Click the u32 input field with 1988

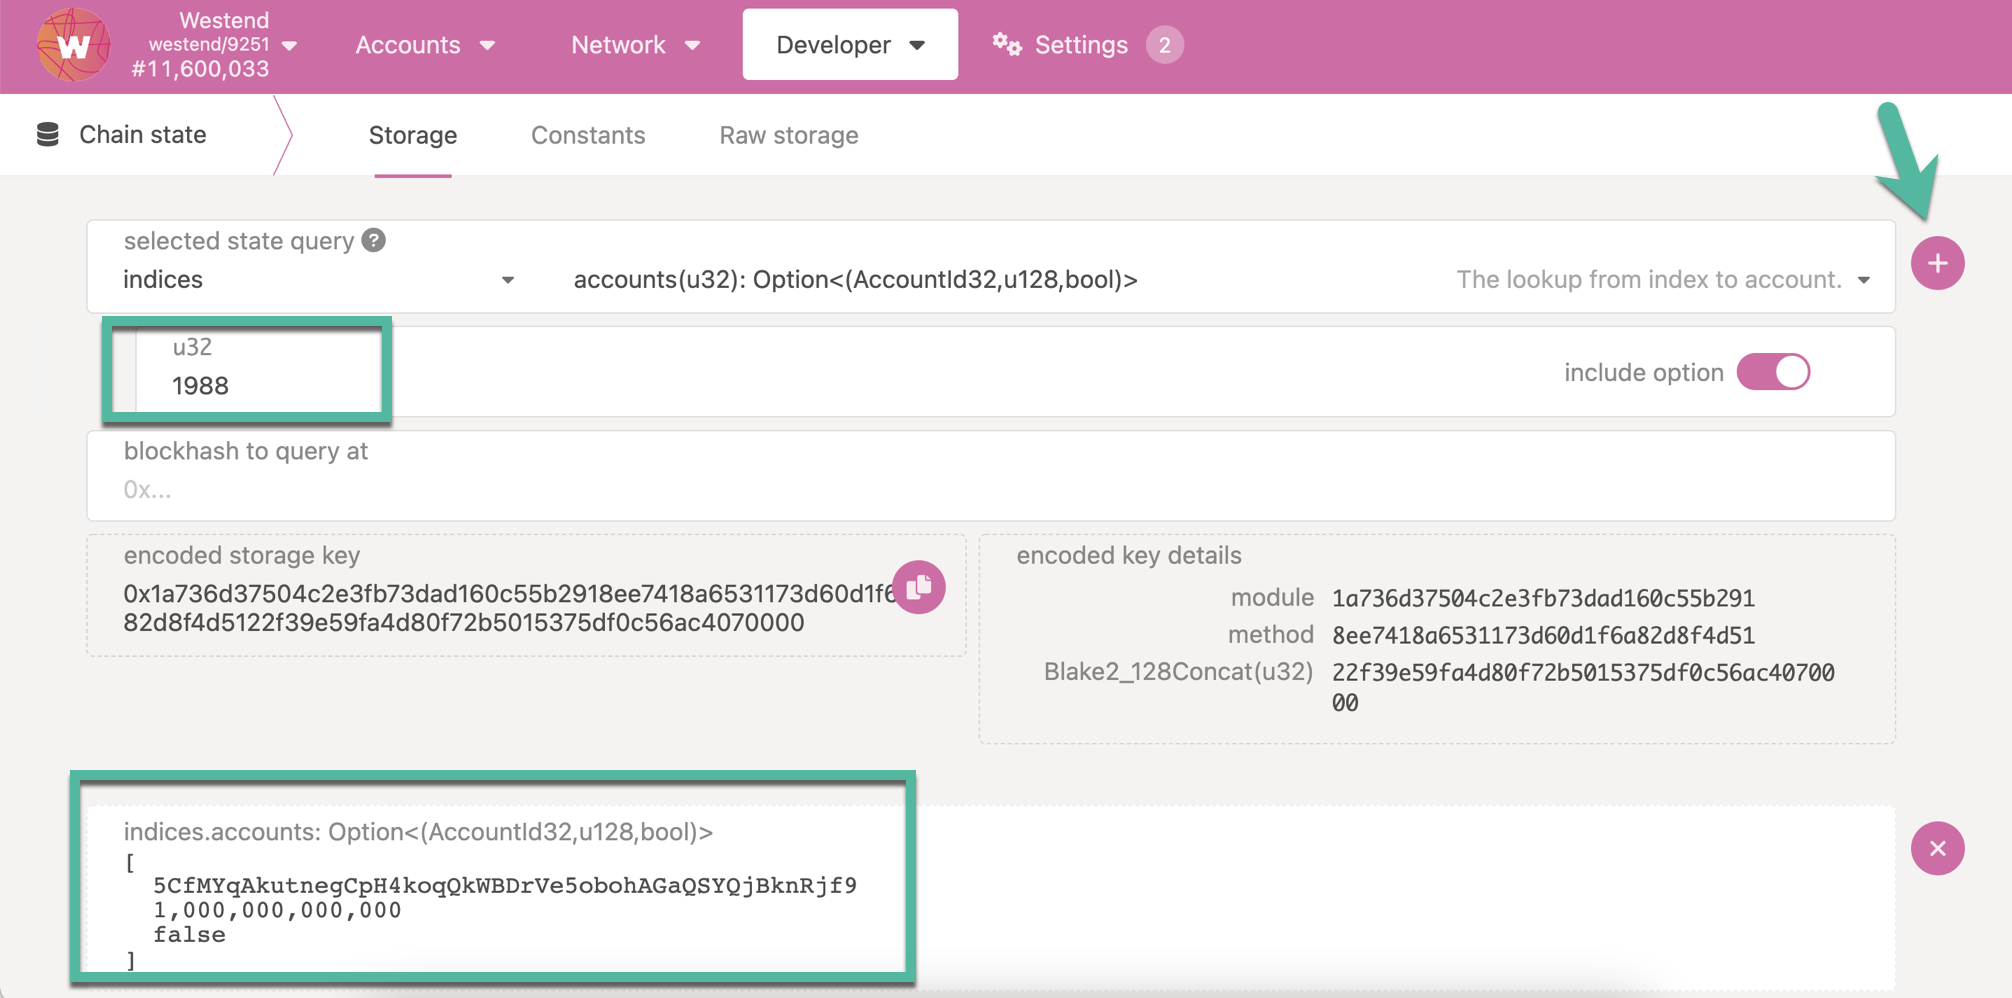click(x=260, y=385)
